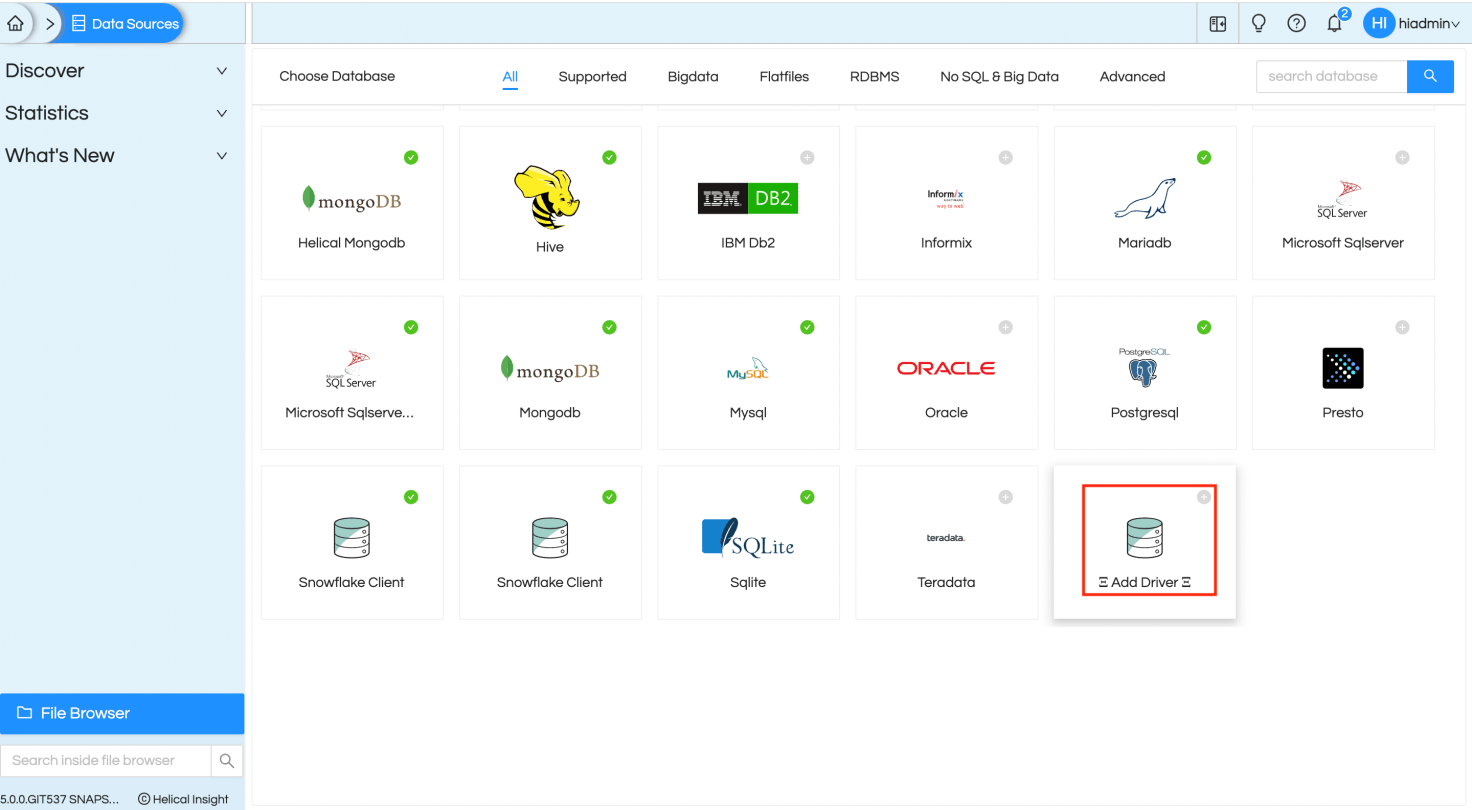Image resolution: width=1472 pixels, height=810 pixels.
Task: Open the File Browser button
Action: pyautogui.click(x=122, y=713)
